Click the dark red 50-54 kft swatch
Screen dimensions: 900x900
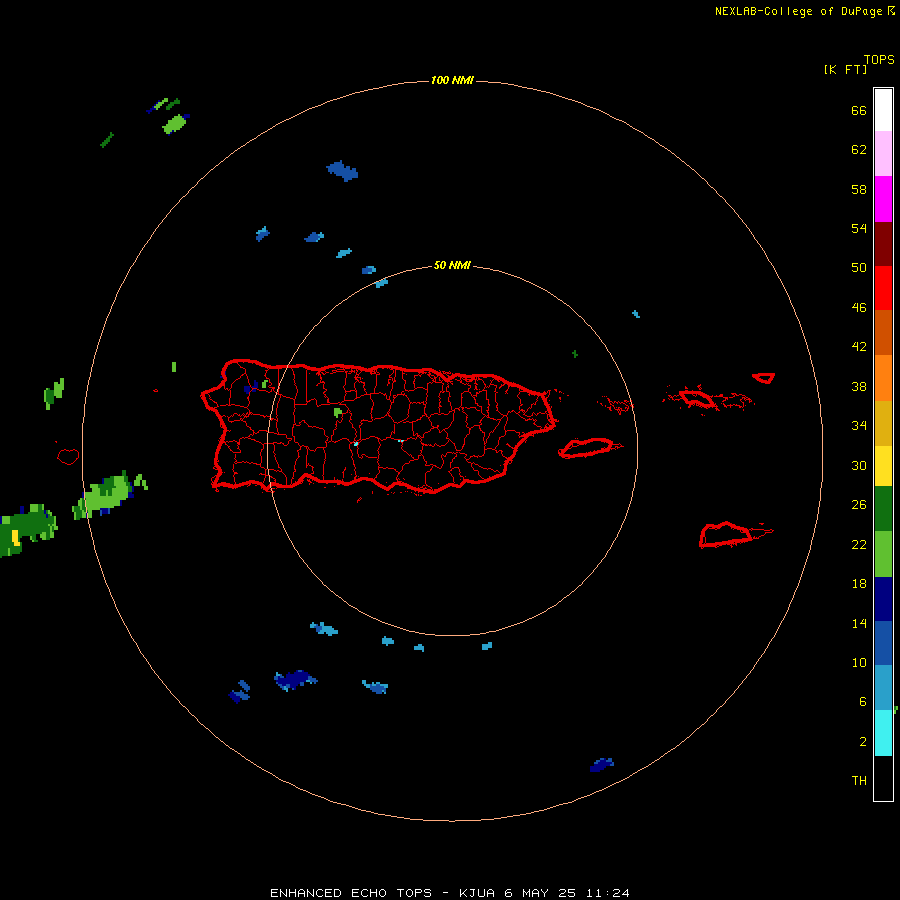(883, 243)
